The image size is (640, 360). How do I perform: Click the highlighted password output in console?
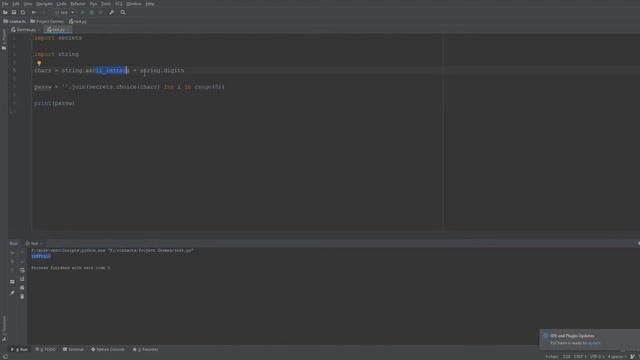(41, 256)
